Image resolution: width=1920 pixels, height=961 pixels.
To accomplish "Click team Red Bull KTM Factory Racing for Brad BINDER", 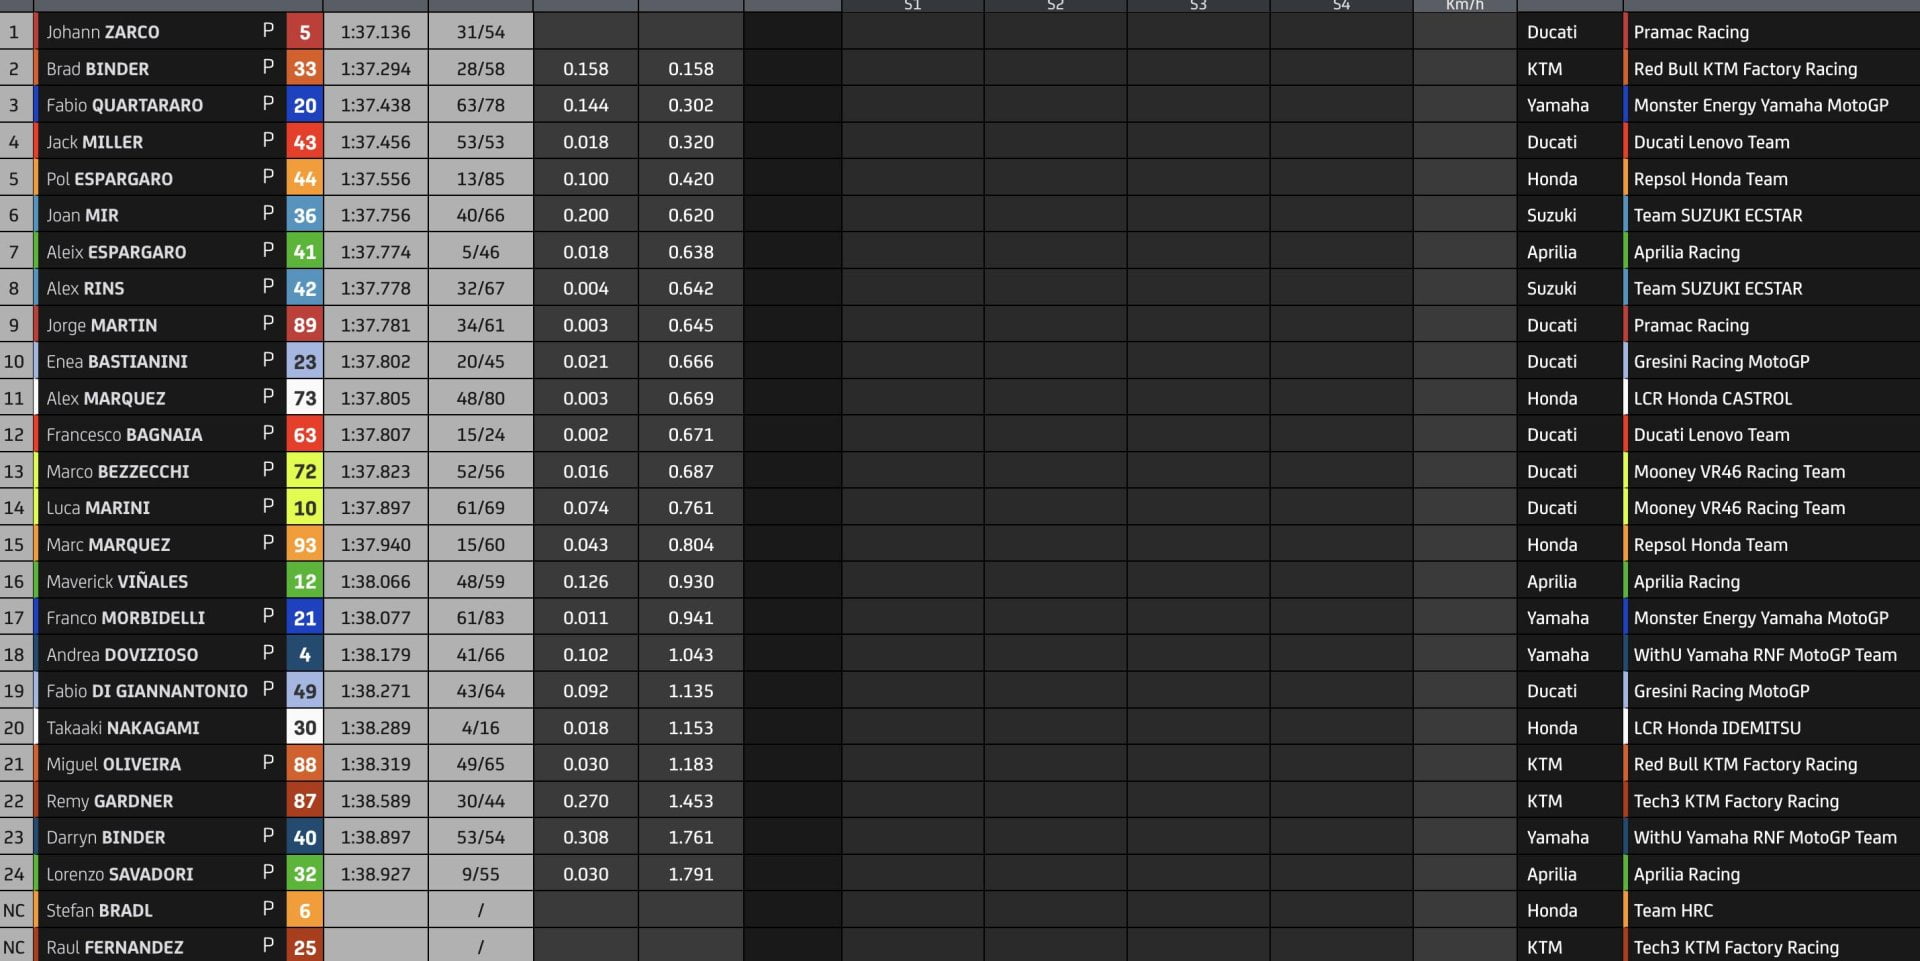I will click(x=1745, y=69).
